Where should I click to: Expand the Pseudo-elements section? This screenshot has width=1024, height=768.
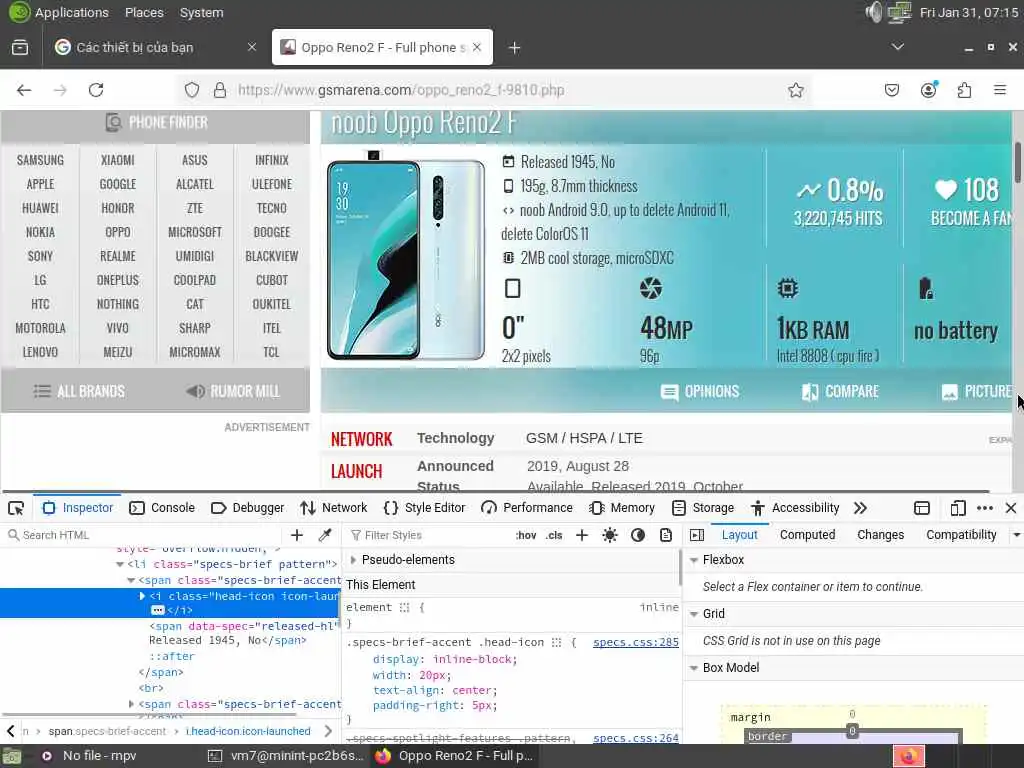coord(353,560)
